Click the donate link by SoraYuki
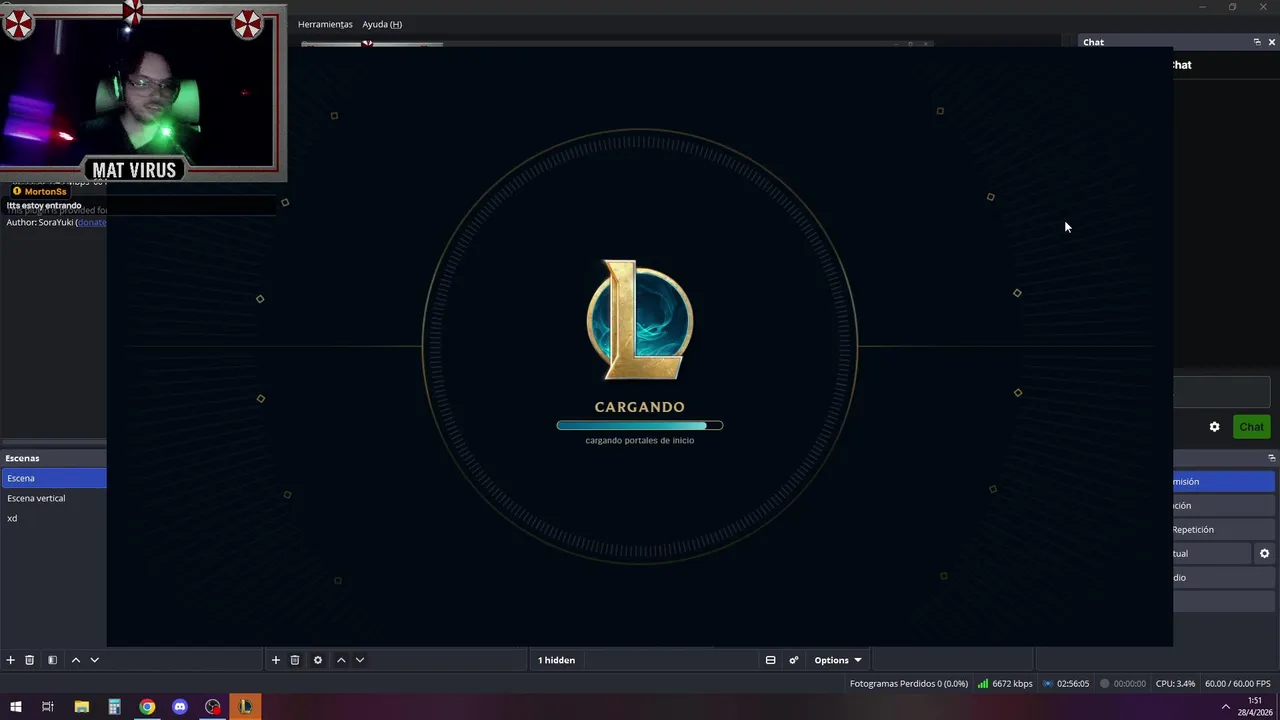This screenshot has height=720, width=1280. (91, 222)
